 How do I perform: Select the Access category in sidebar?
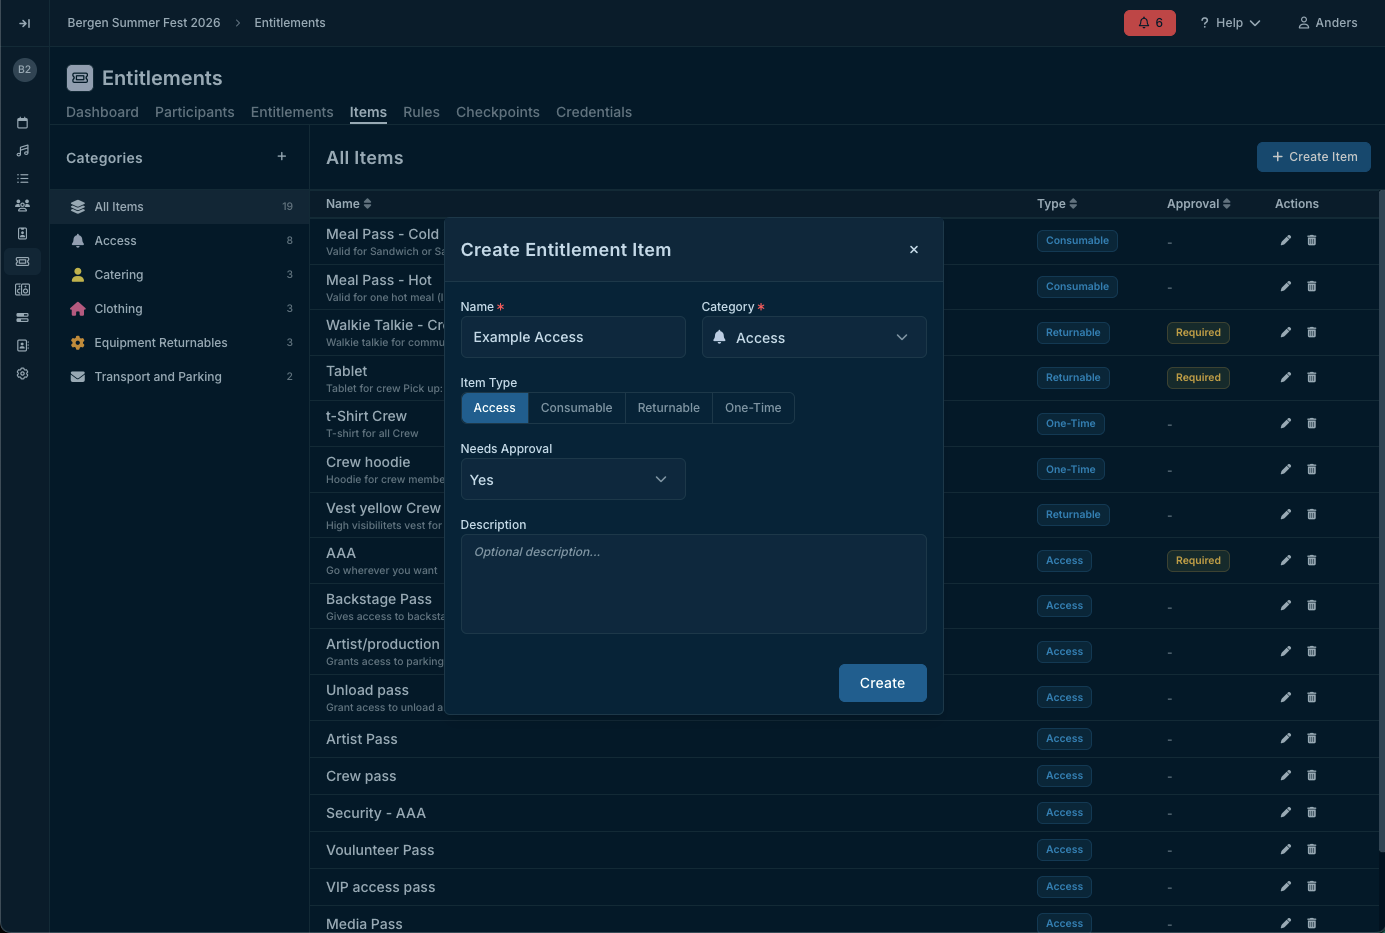[180, 240]
